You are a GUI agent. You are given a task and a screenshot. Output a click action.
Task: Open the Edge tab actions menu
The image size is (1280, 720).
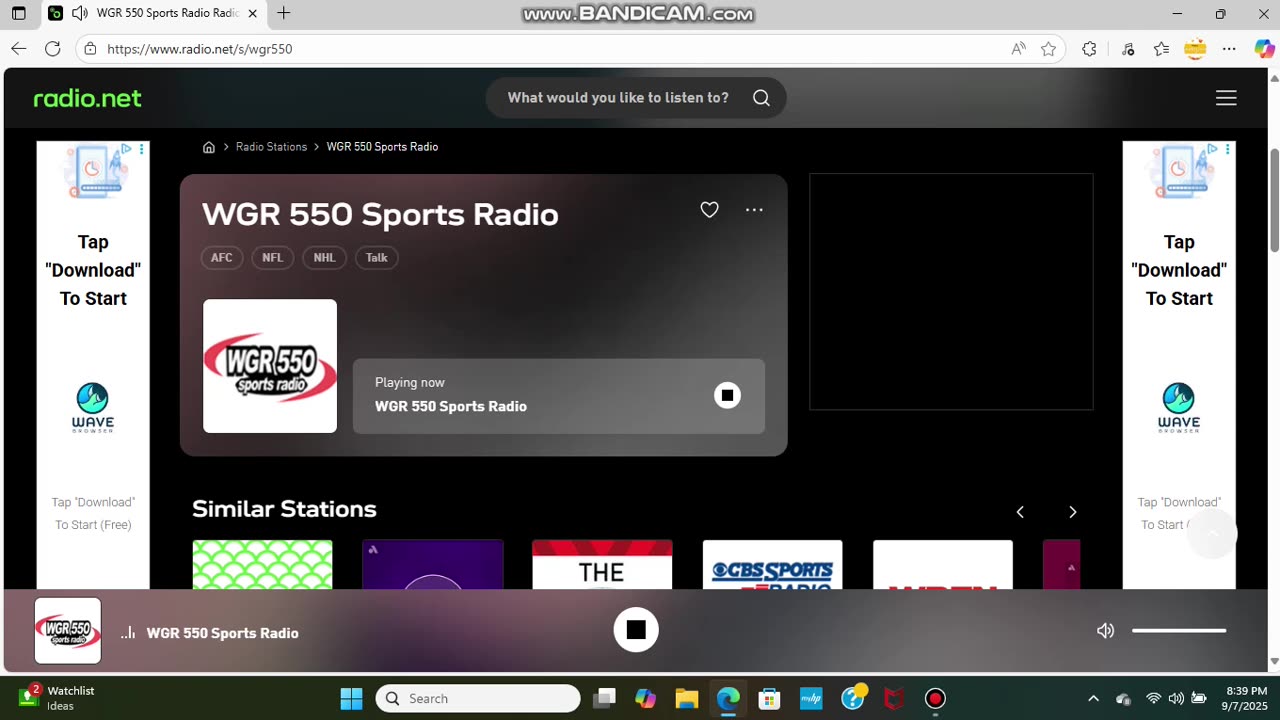click(18, 14)
